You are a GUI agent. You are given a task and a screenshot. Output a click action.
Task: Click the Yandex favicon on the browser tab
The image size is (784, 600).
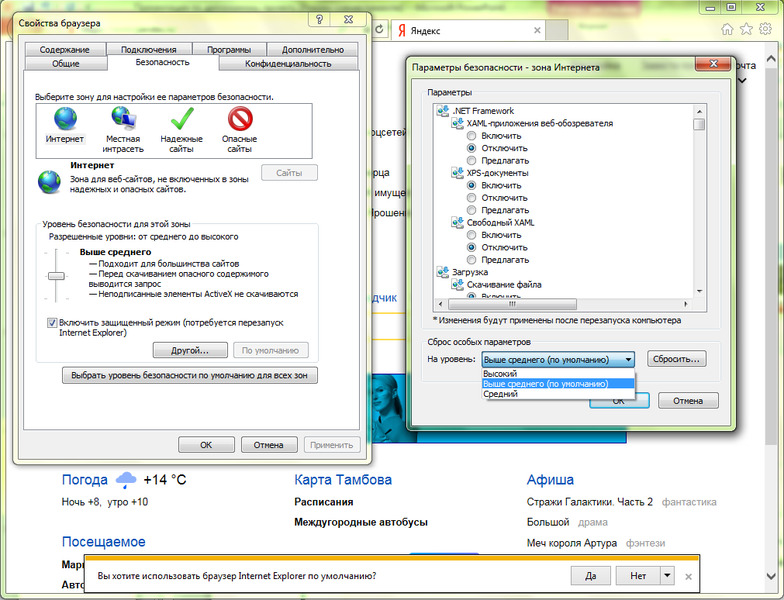point(402,30)
